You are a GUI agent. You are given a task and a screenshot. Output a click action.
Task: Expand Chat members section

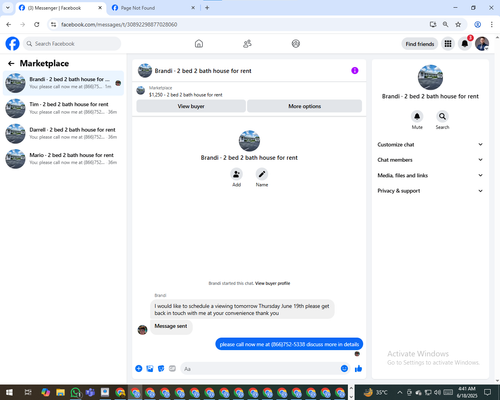430,160
